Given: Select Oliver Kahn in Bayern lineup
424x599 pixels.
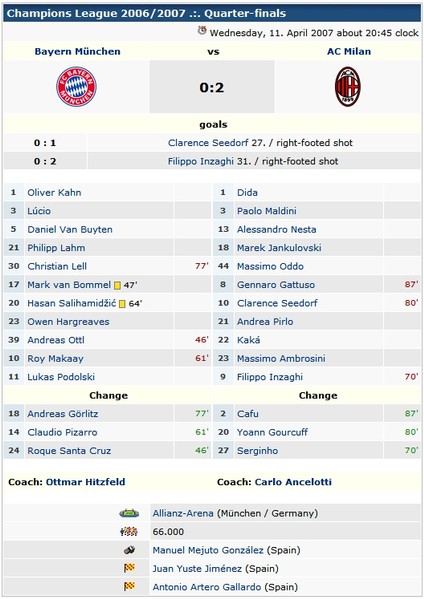Looking at the screenshot, I should coord(54,193).
